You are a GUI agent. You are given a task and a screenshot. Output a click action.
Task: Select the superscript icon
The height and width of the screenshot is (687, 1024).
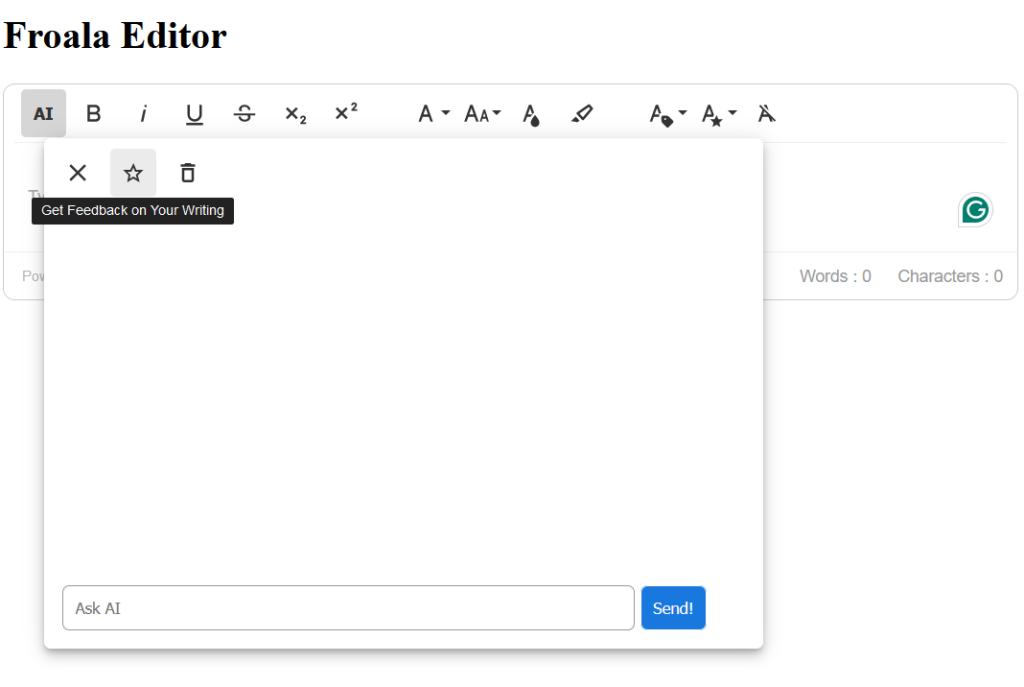pos(346,114)
